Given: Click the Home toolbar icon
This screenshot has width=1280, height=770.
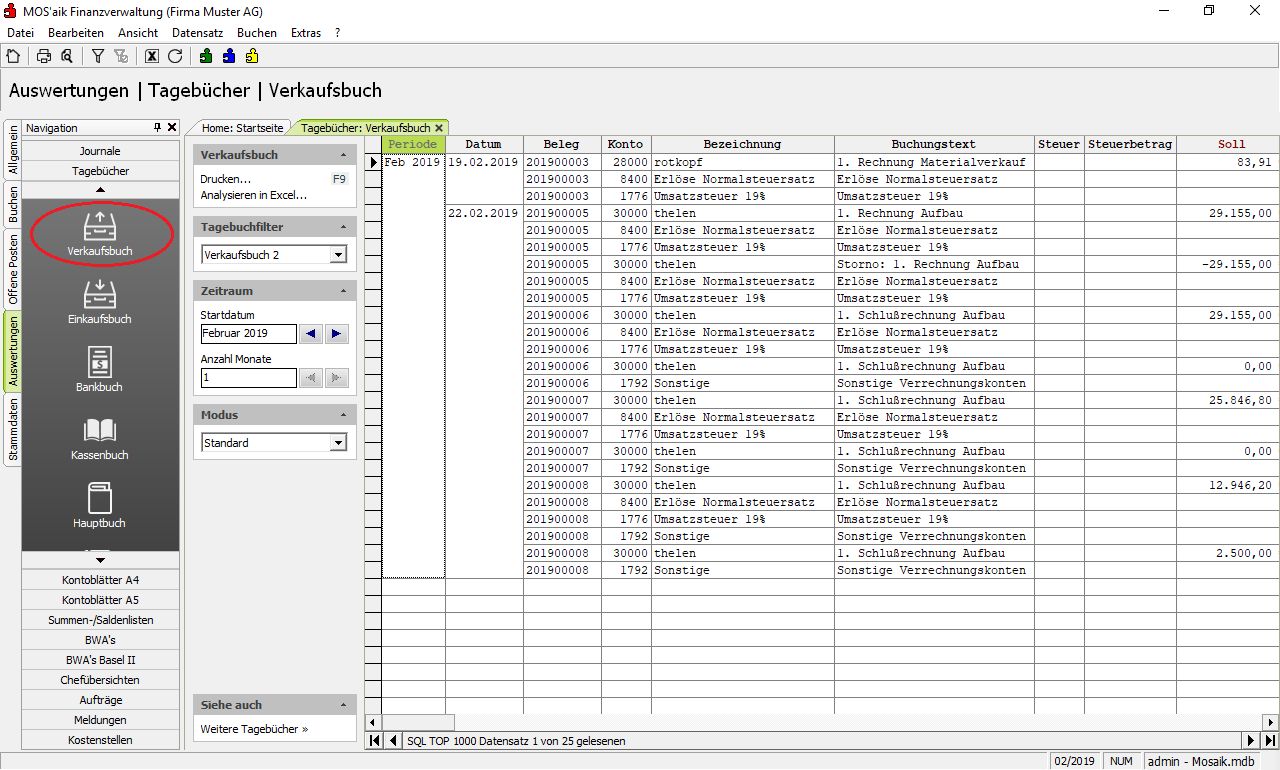Looking at the screenshot, I should (13, 56).
